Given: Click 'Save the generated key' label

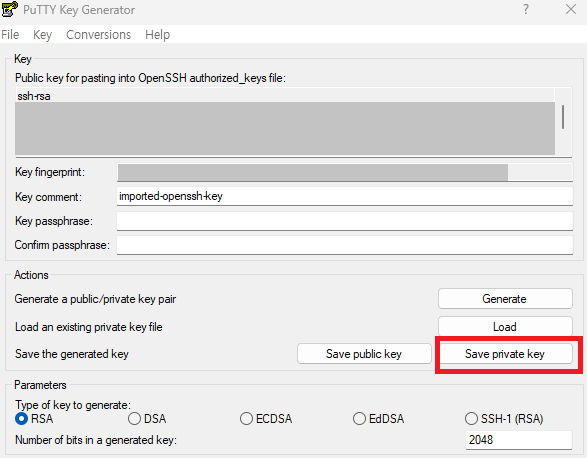Looking at the screenshot, I should pyautogui.click(x=72, y=354).
